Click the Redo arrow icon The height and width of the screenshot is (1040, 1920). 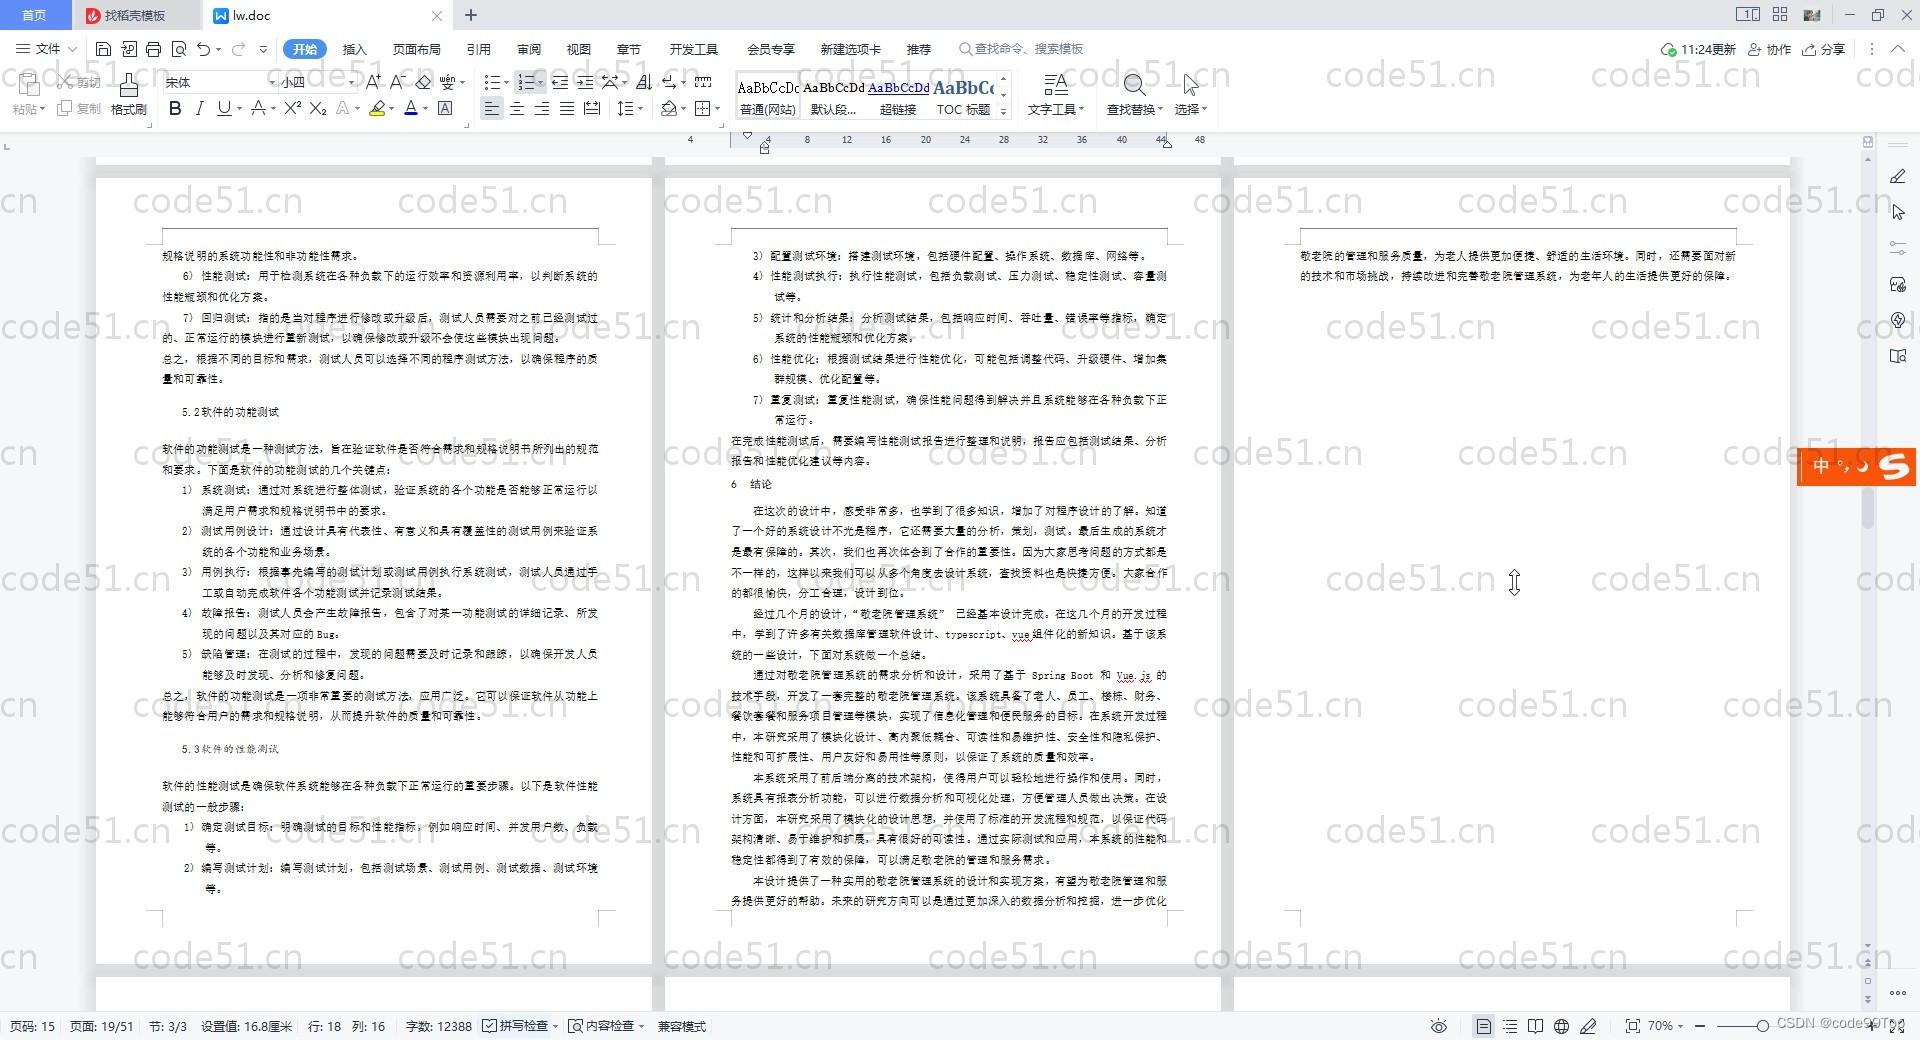click(238, 49)
